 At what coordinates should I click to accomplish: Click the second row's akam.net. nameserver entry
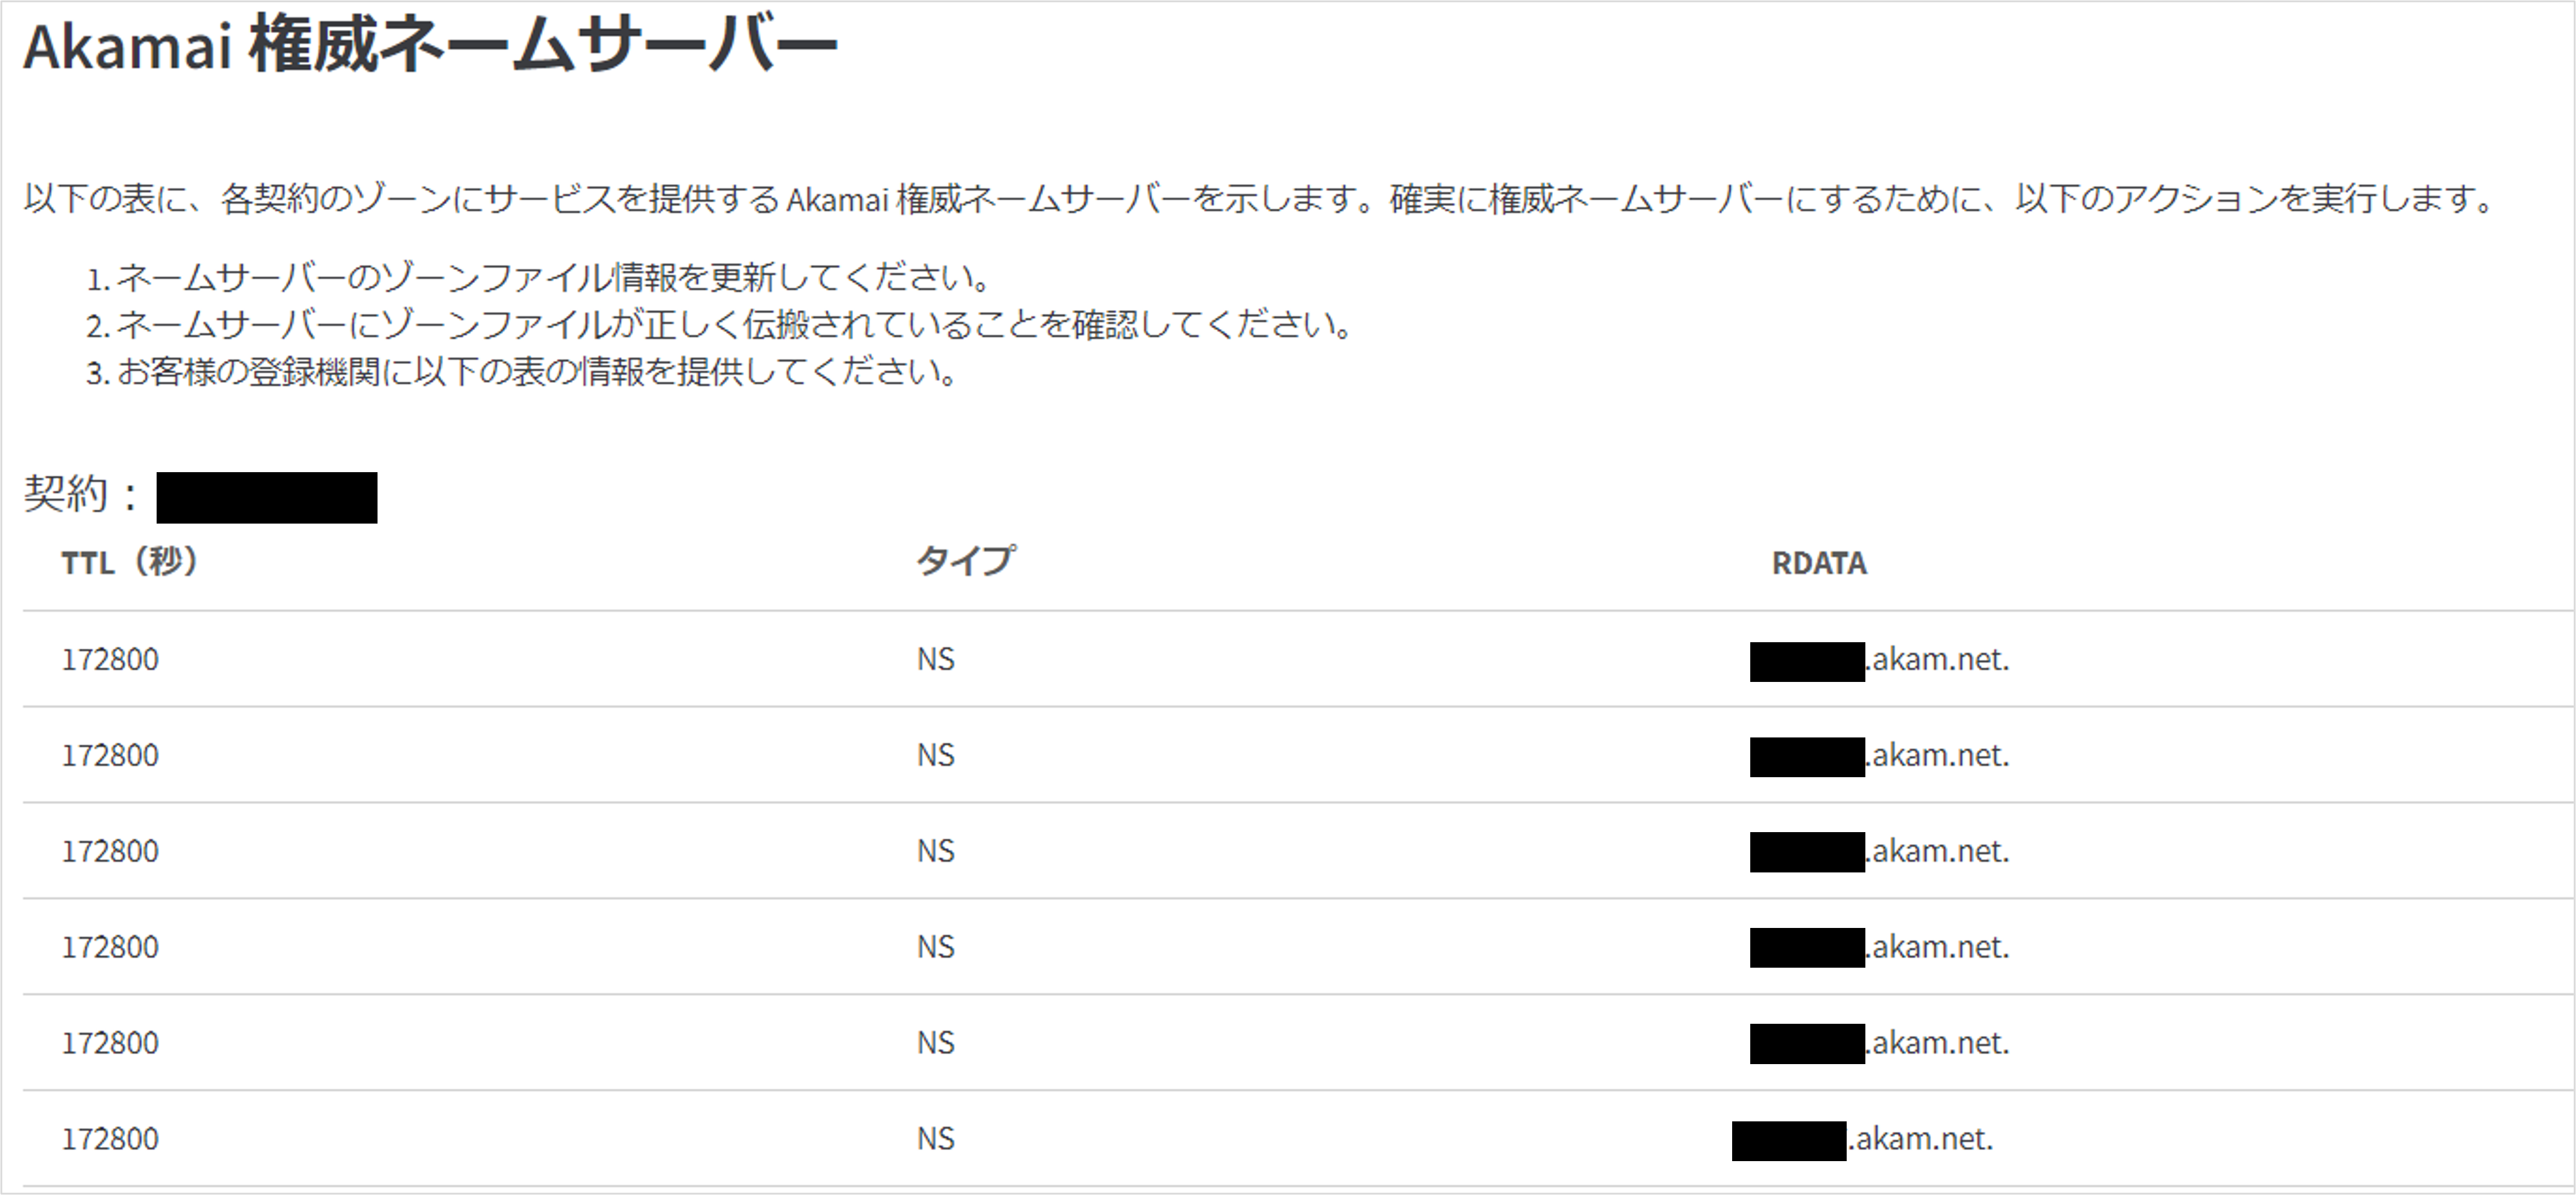1880,756
